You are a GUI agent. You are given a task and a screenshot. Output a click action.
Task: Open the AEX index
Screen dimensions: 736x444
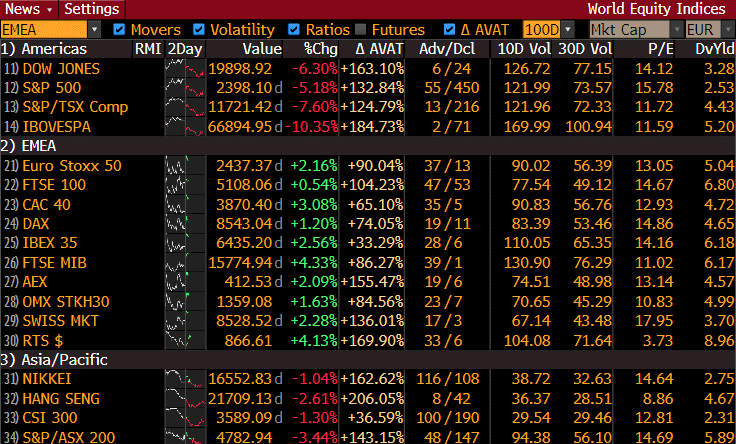[x=35, y=282]
